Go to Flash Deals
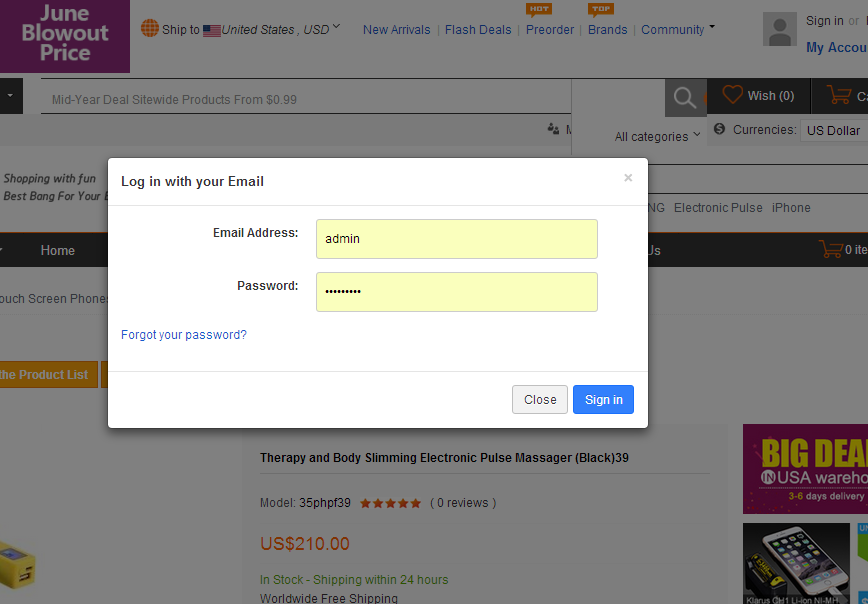868x604 pixels. [x=478, y=30]
